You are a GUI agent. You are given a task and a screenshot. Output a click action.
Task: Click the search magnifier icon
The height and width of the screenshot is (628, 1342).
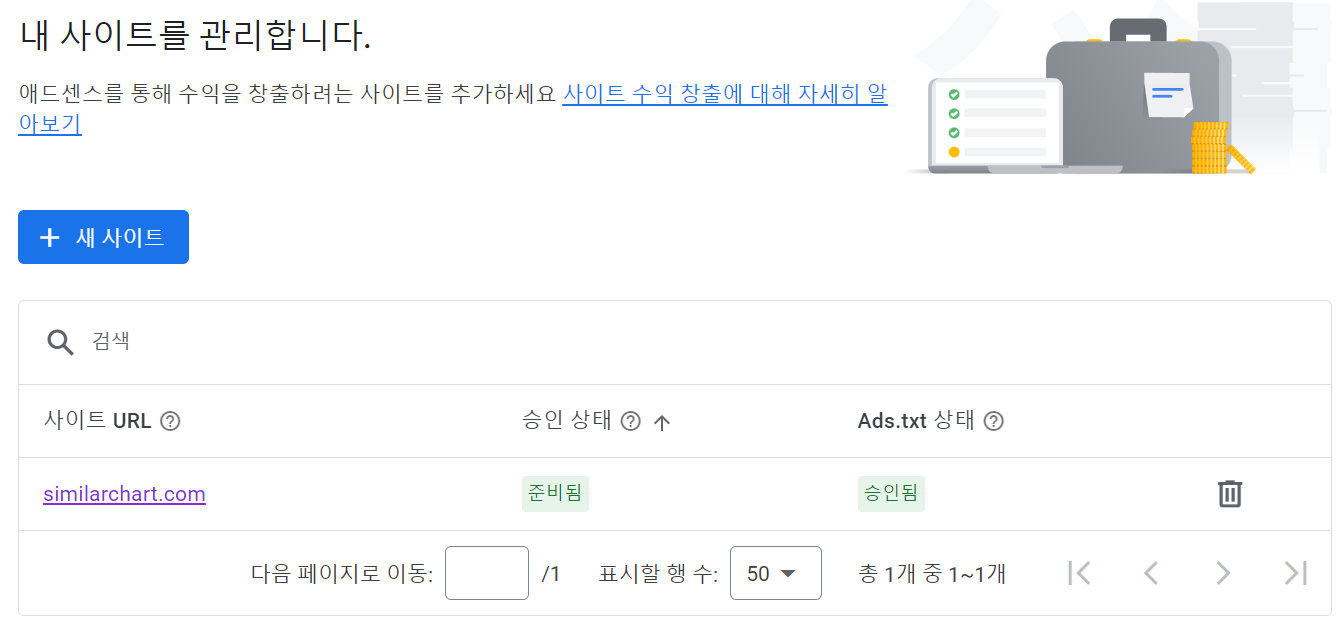[x=61, y=342]
